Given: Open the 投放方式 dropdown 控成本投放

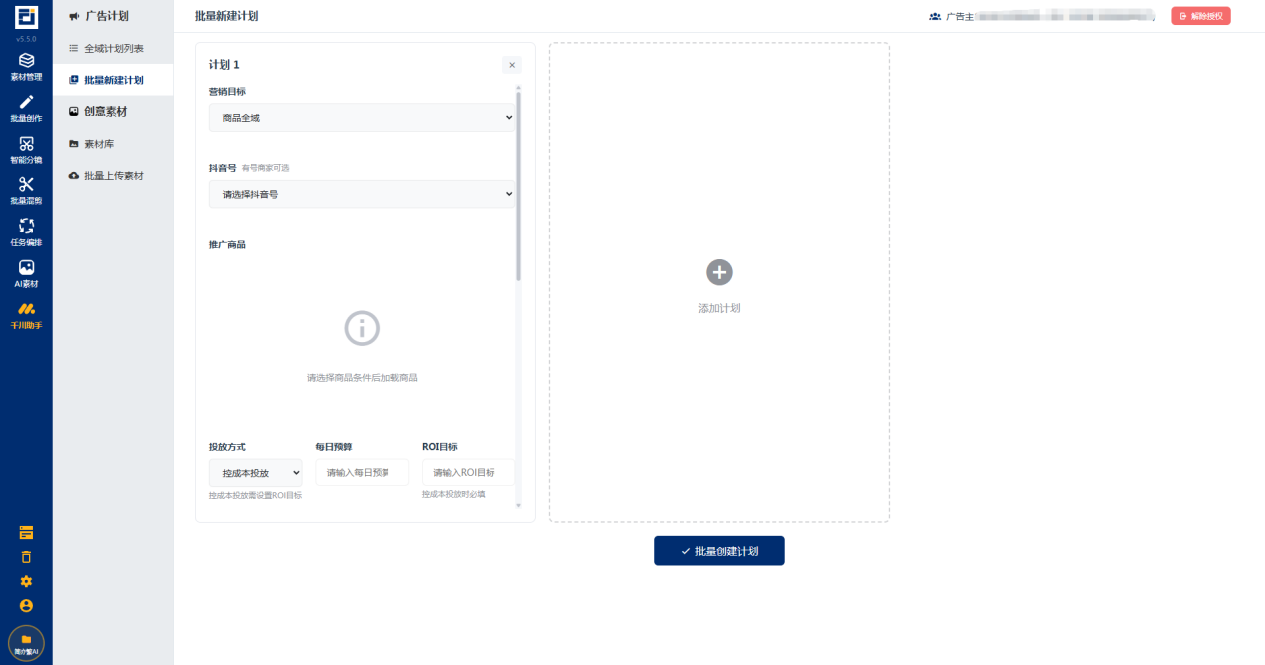Looking at the screenshot, I should click(255, 473).
